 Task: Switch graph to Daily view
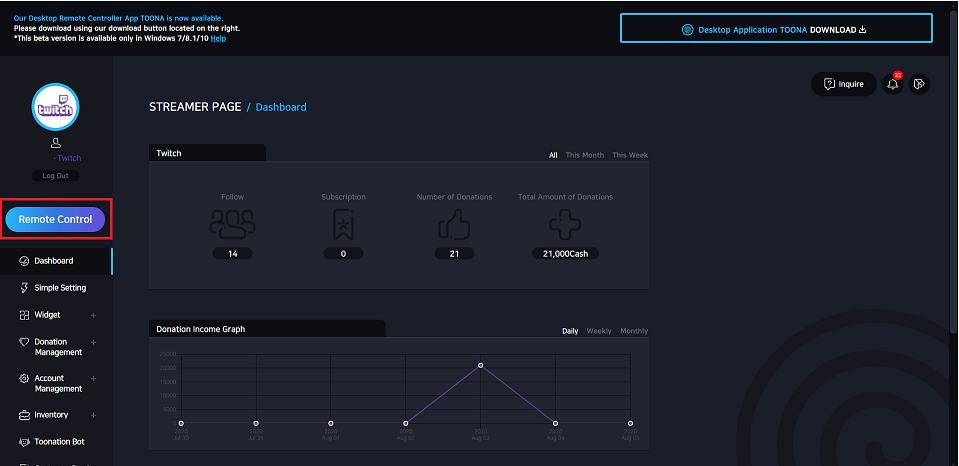[570, 331]
